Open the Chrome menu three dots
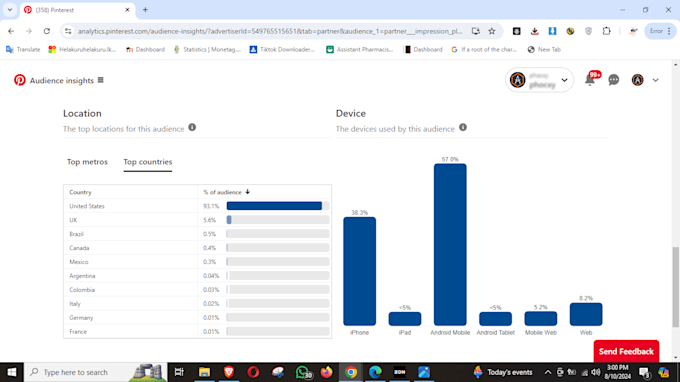Image resolution: width=680 pixels, height=382 pixels. click(x=669, y=31)
